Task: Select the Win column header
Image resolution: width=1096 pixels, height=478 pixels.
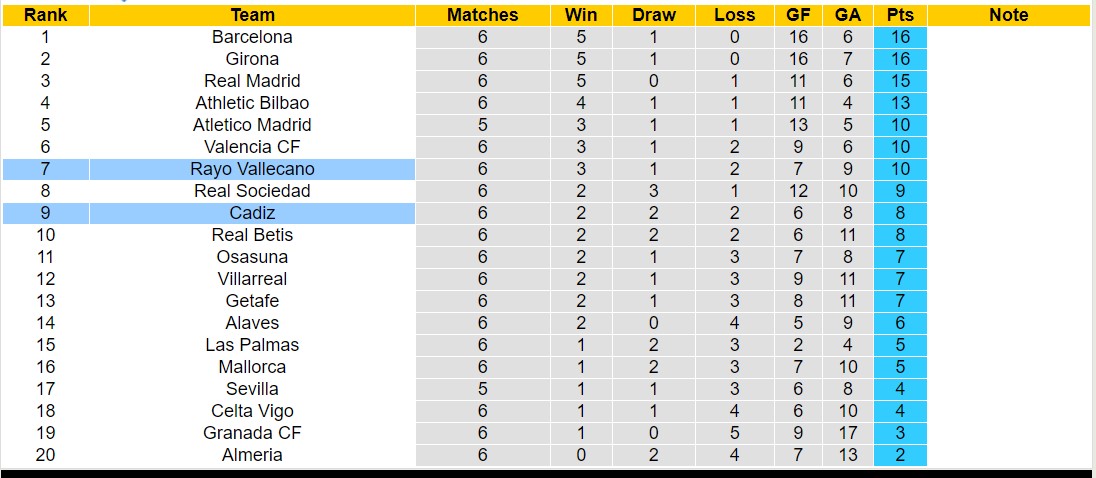Action: coord(581,15)
